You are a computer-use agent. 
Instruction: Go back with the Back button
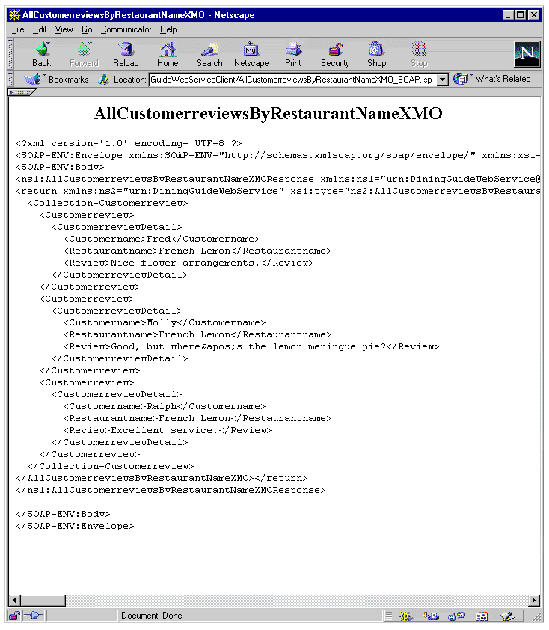[x=42, y=55]
